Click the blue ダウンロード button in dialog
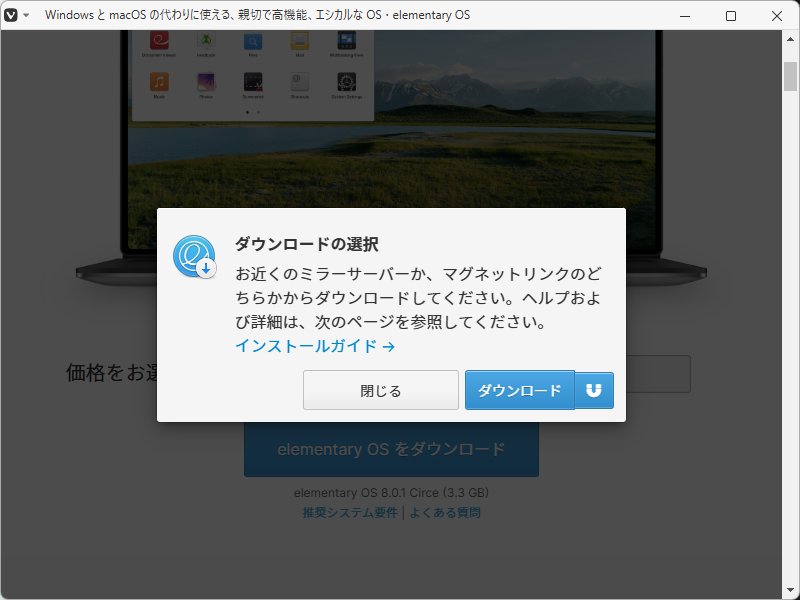 tap(519, 390)
